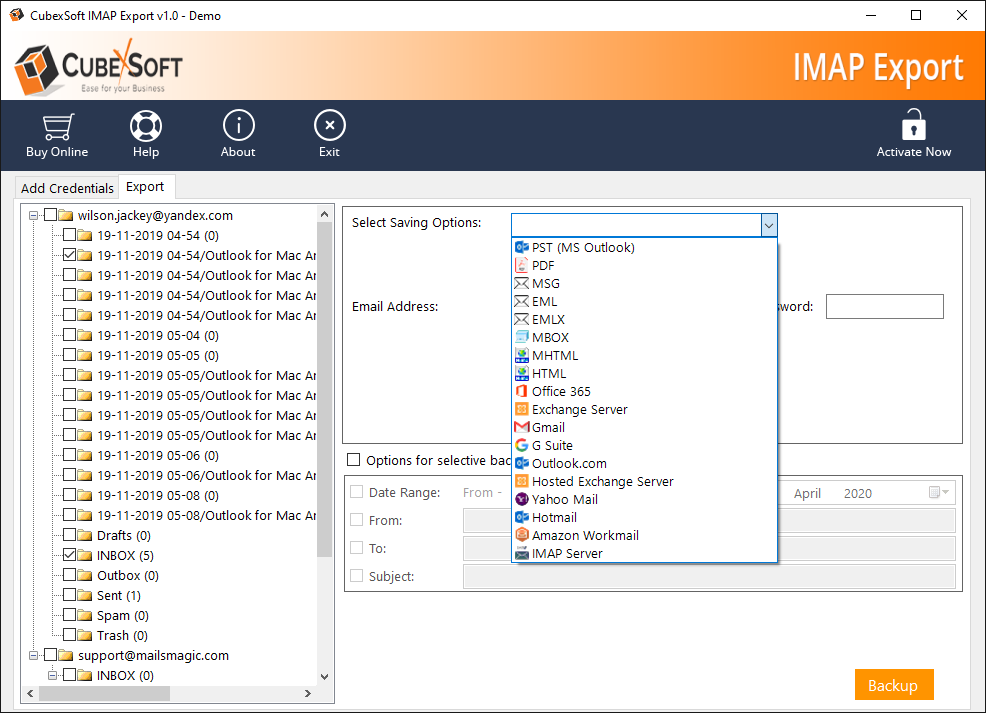Check the Outbox (0) checkbox
Viewport: 986px width, 713px height.
(70, 575)
